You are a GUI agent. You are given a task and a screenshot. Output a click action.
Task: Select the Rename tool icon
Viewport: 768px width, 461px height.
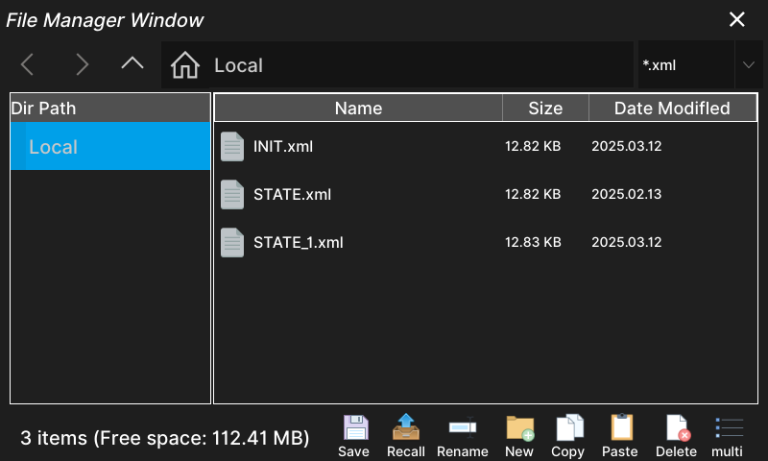(462, 430)
